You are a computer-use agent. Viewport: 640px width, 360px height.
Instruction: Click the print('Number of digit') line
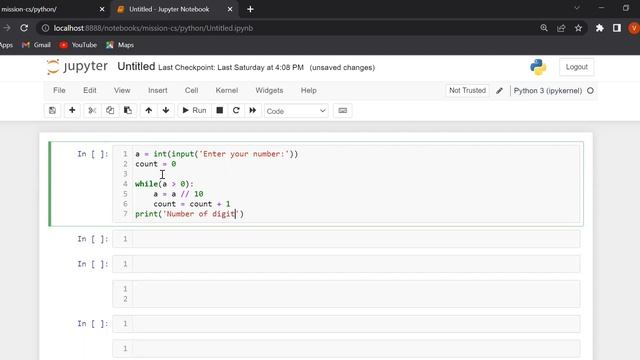point(189,213)
